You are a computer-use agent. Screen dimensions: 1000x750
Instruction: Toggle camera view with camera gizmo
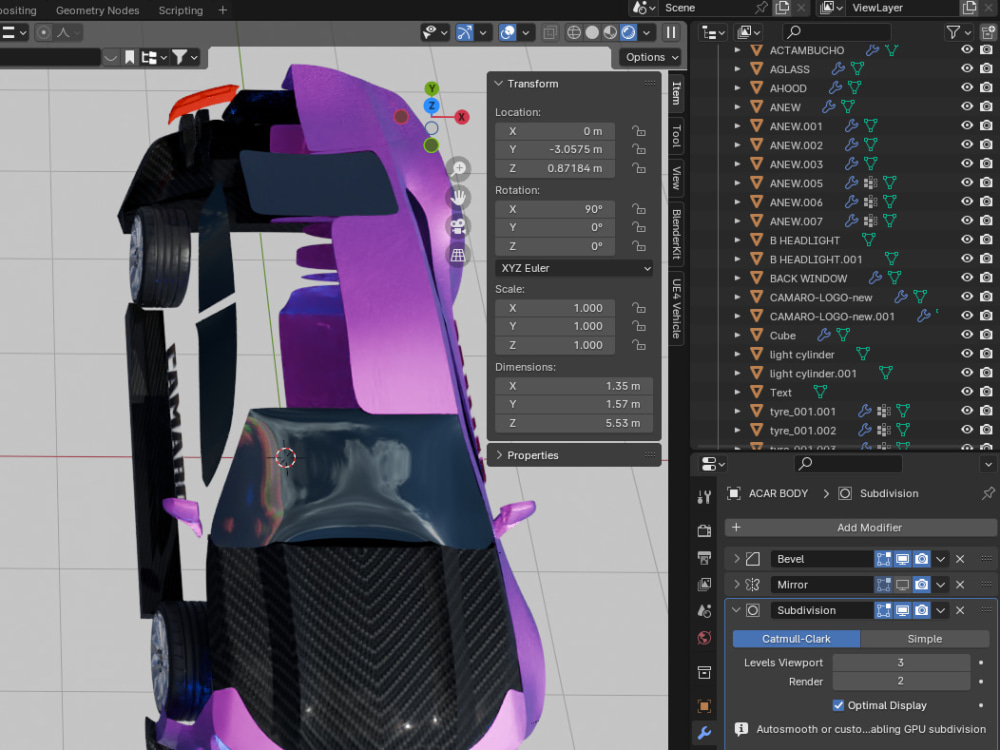459,226
